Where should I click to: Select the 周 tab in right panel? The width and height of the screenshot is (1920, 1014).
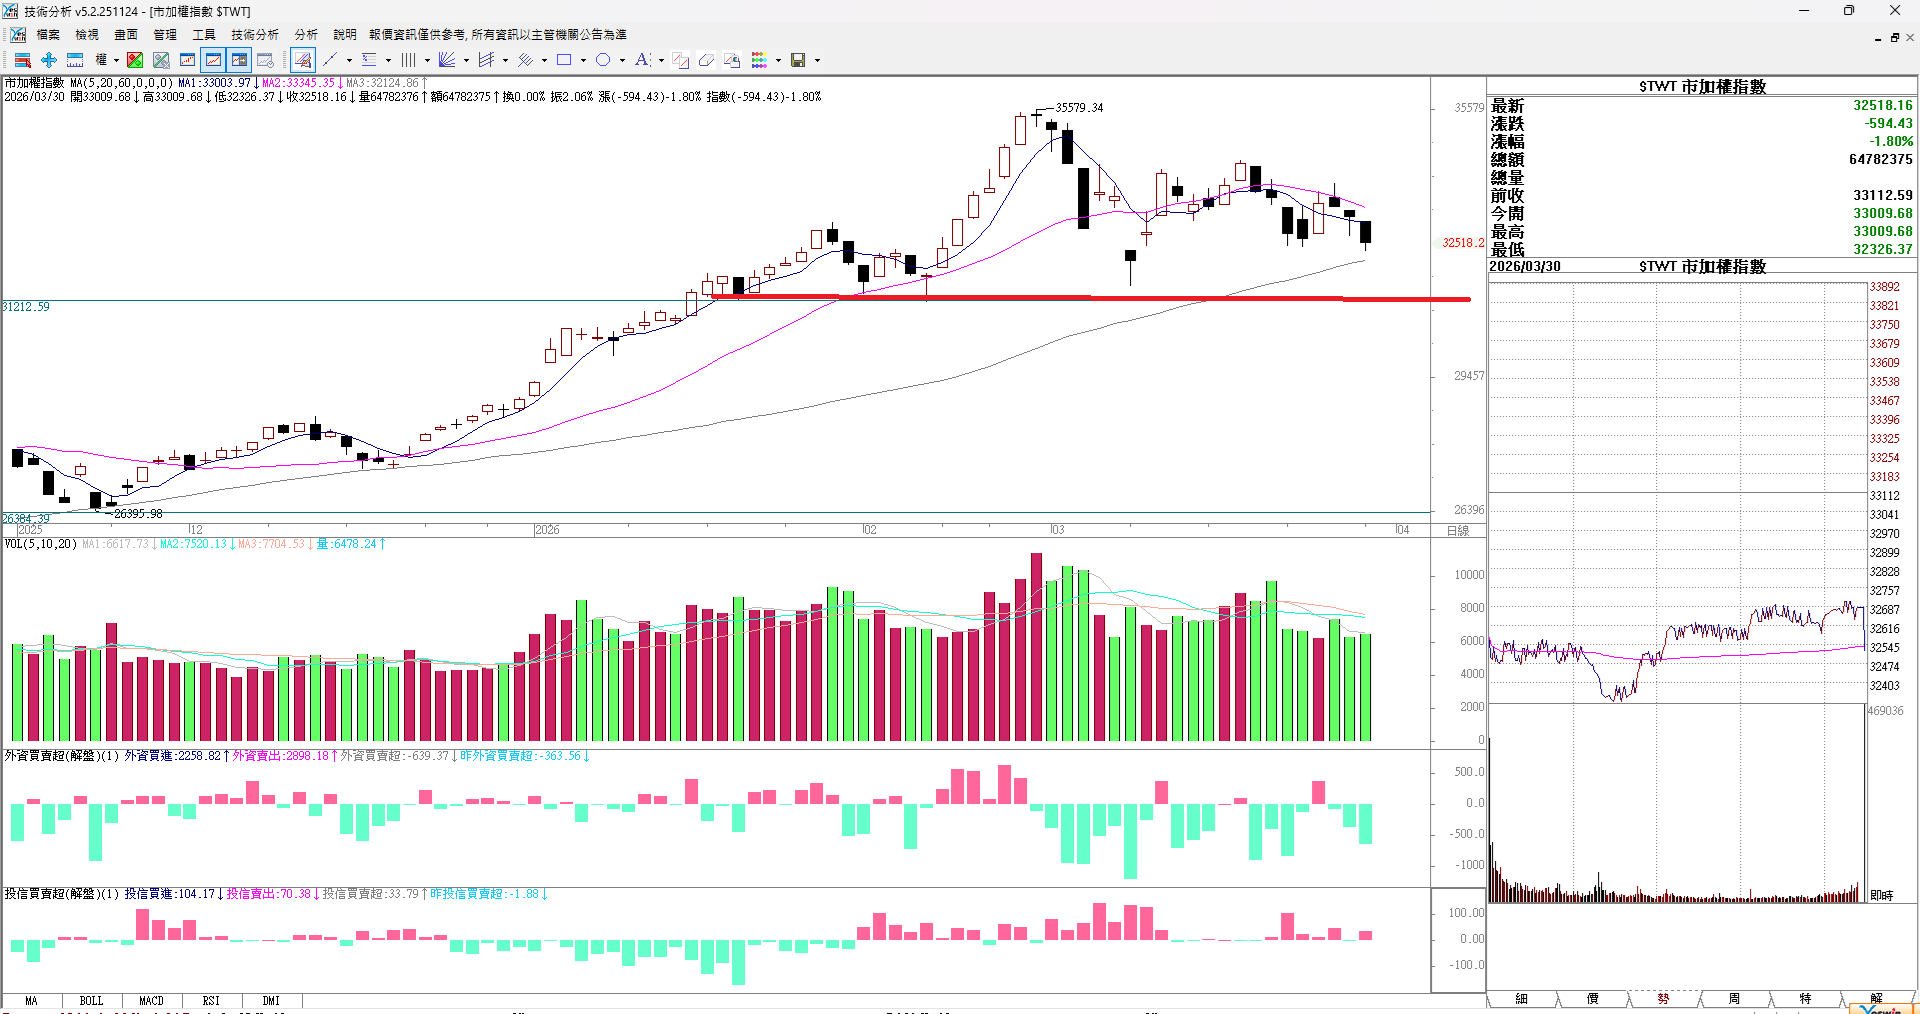1734,998
